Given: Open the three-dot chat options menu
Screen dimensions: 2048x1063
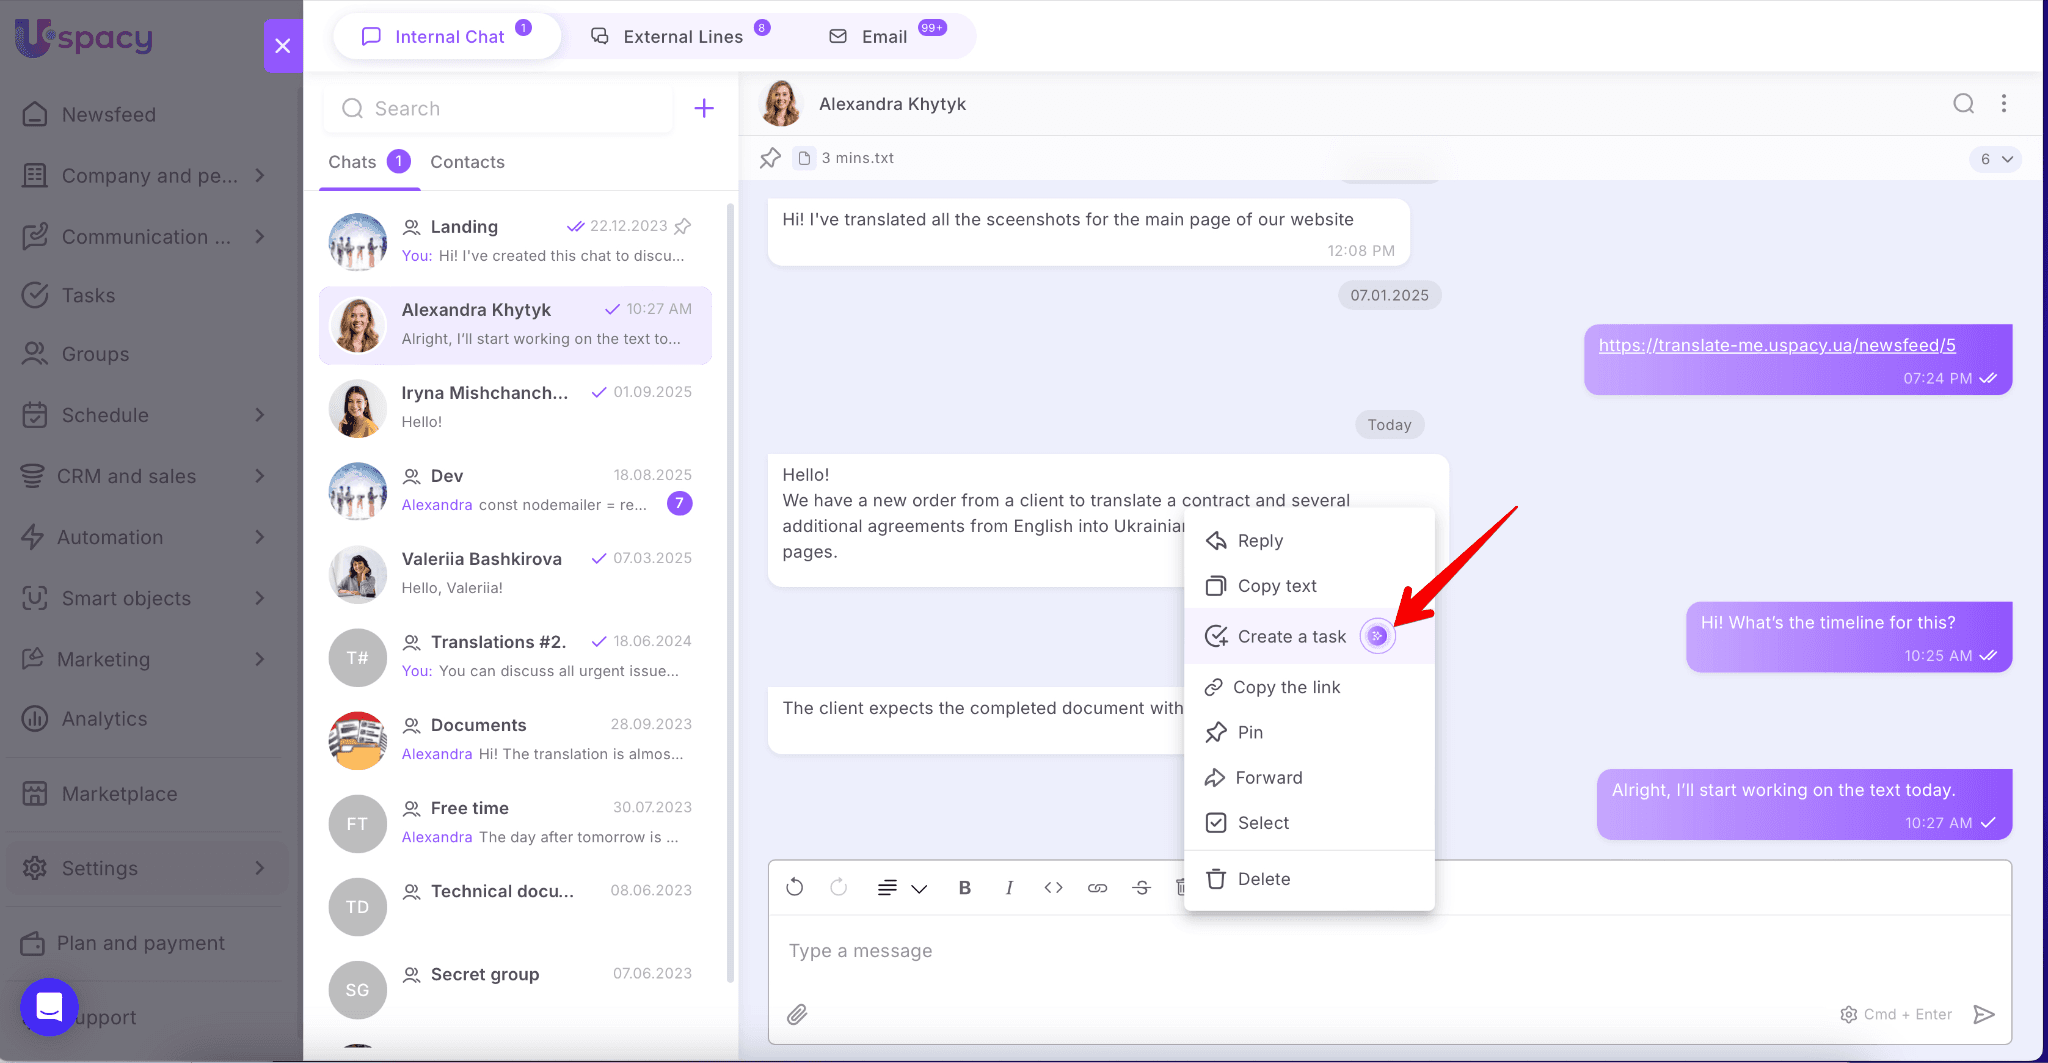Looking at the screenshot, I should click(2004, 104).
